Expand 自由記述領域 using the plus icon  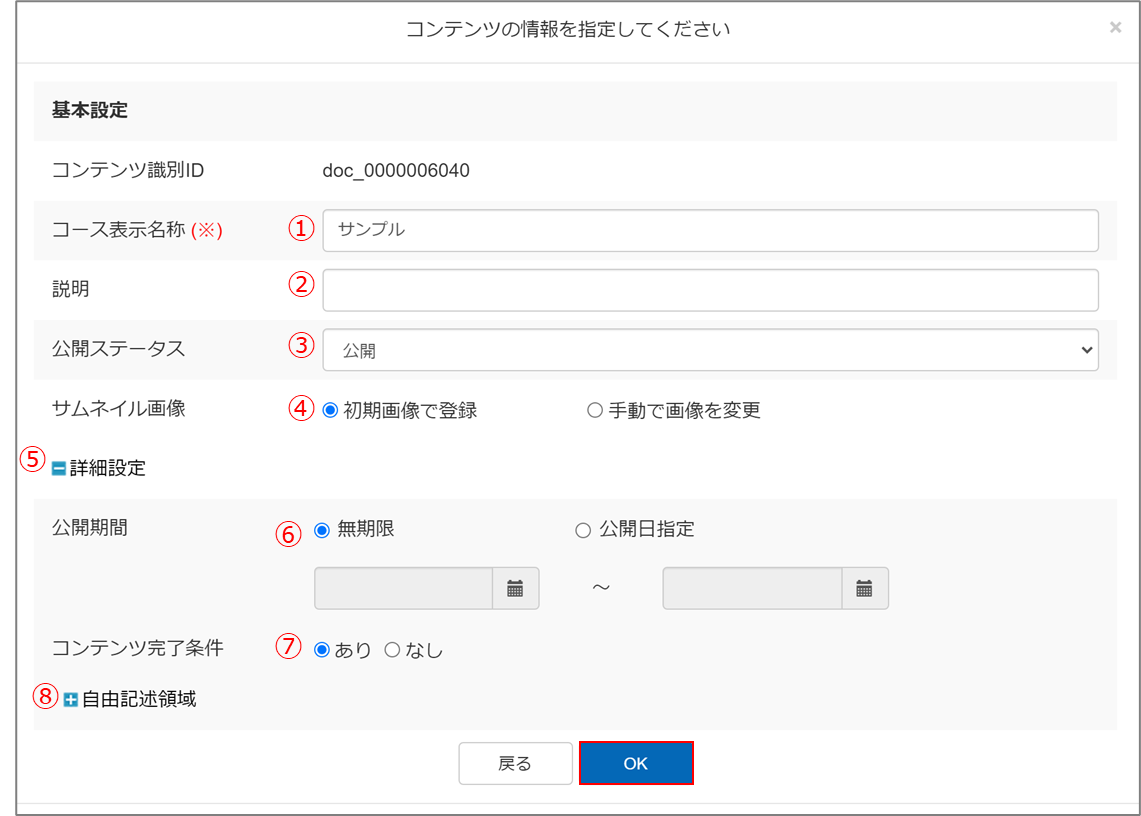click(x=71, y=700)
